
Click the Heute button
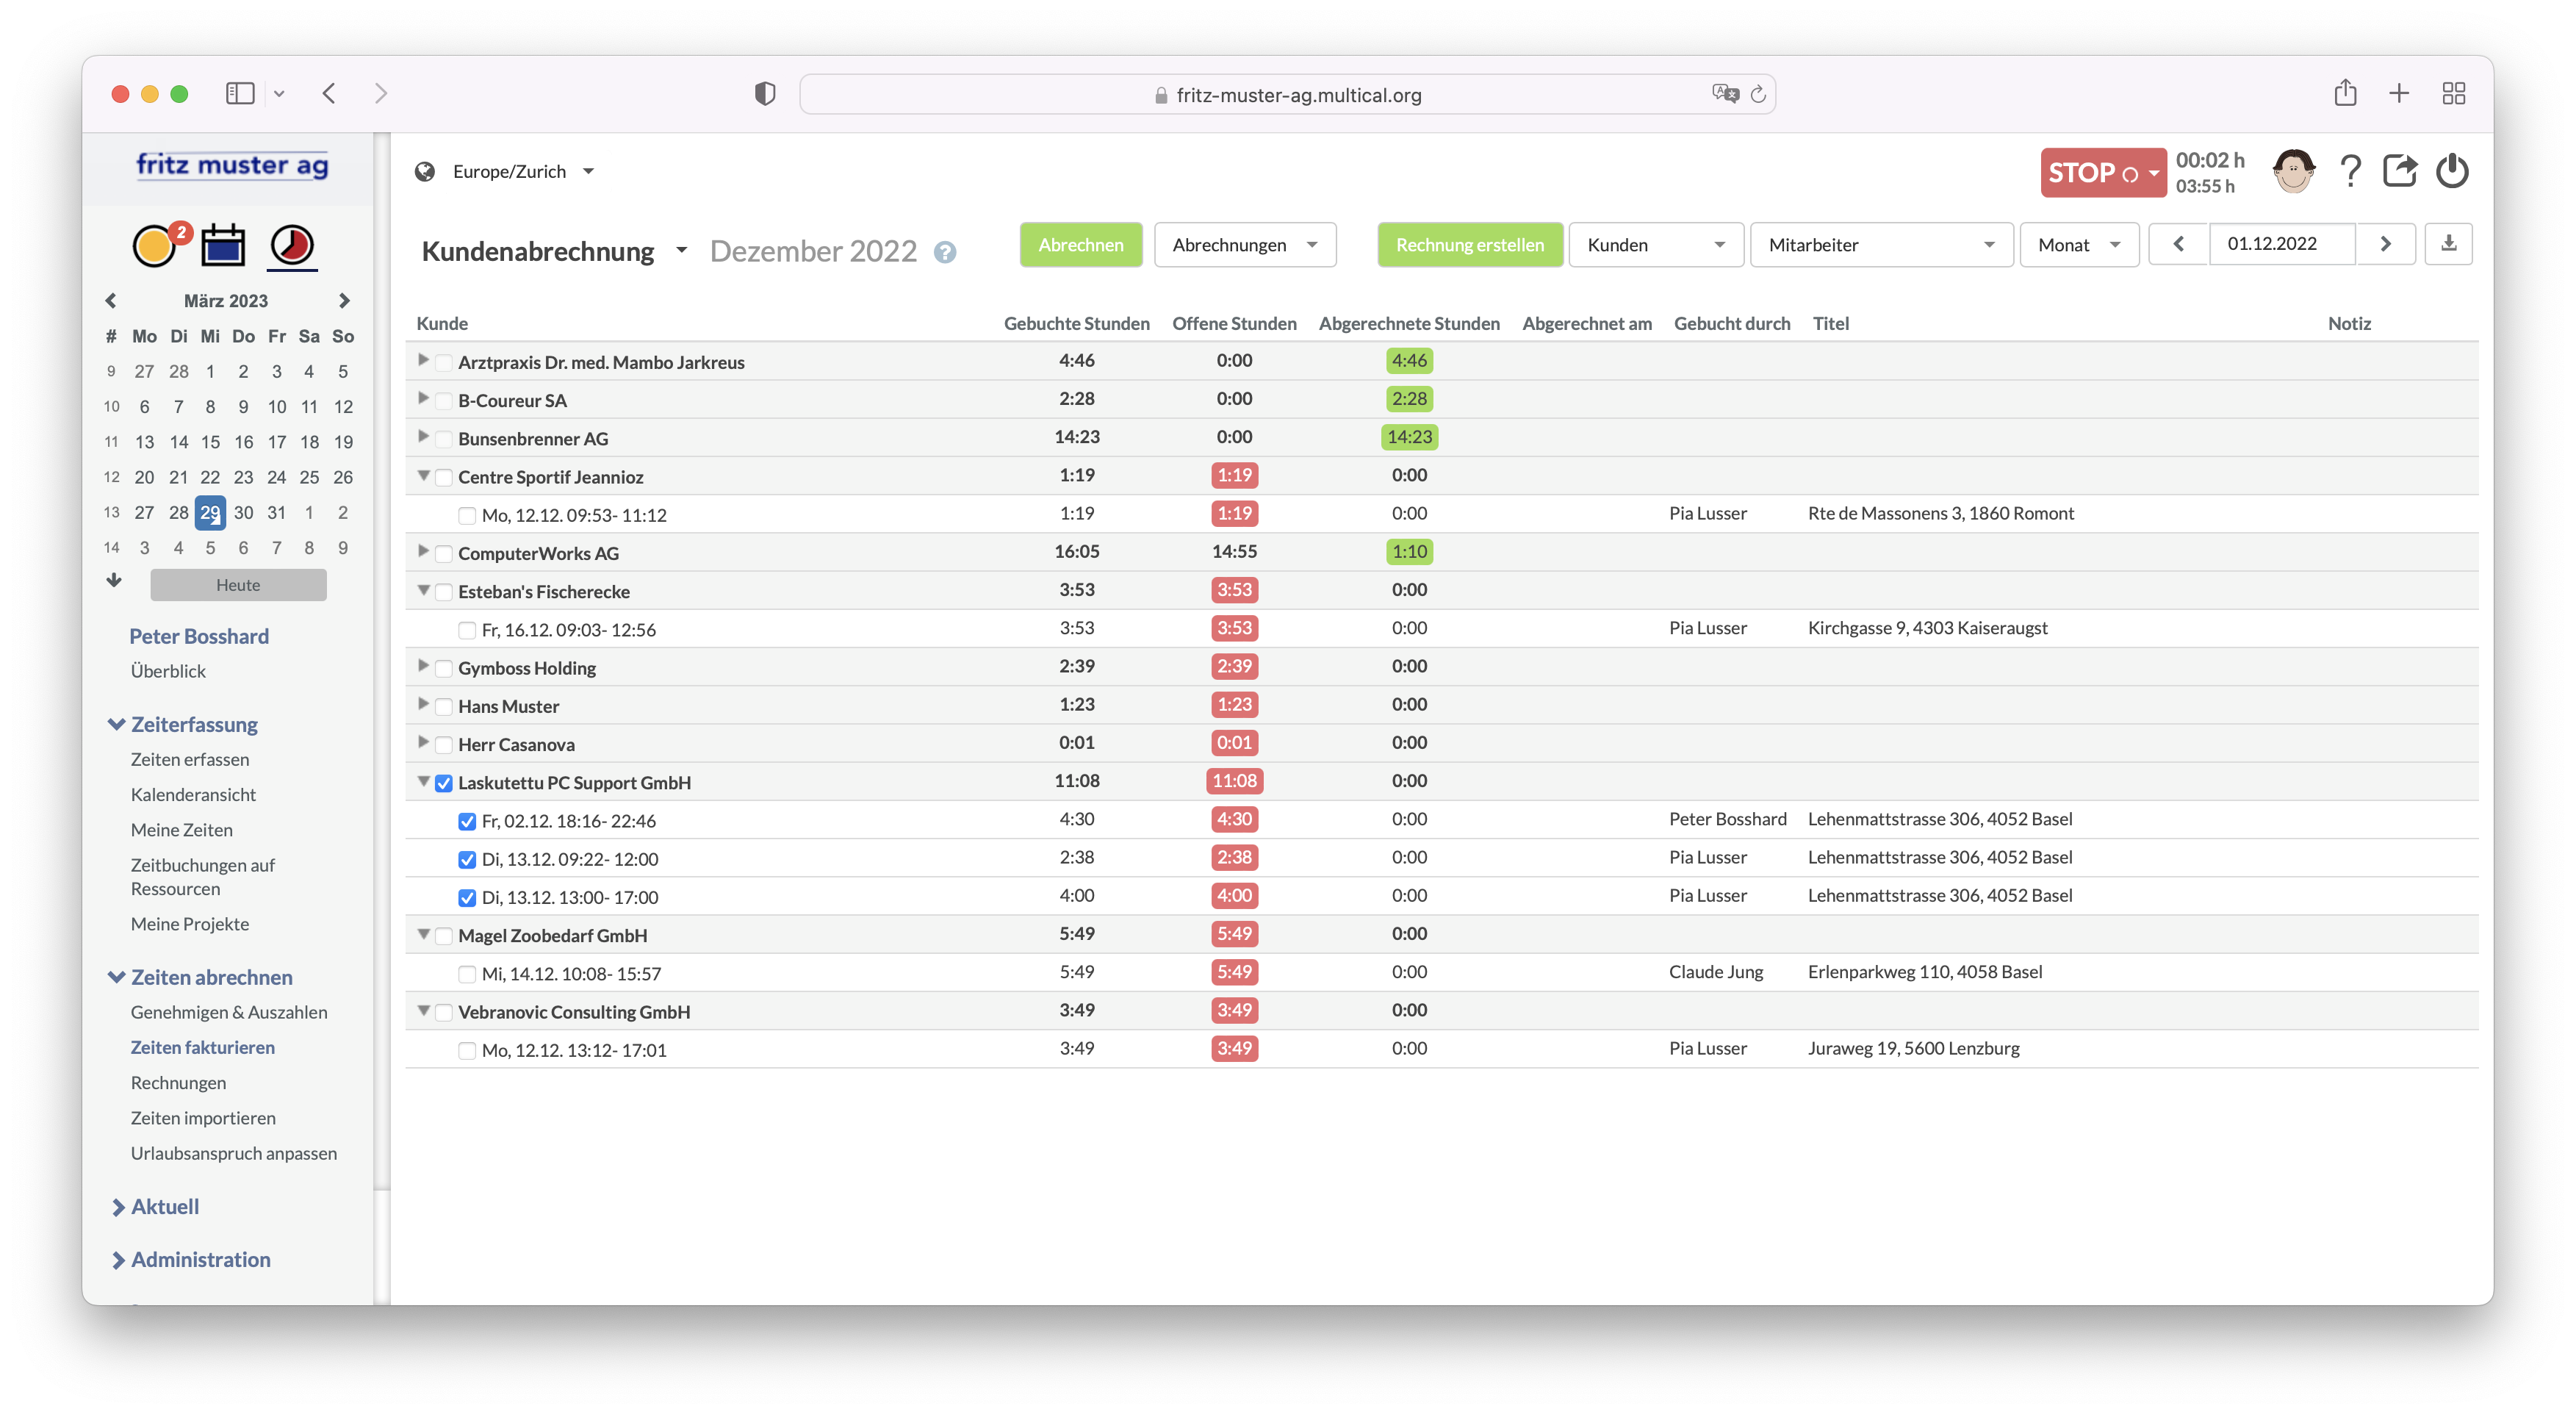(x=238, y=585)
